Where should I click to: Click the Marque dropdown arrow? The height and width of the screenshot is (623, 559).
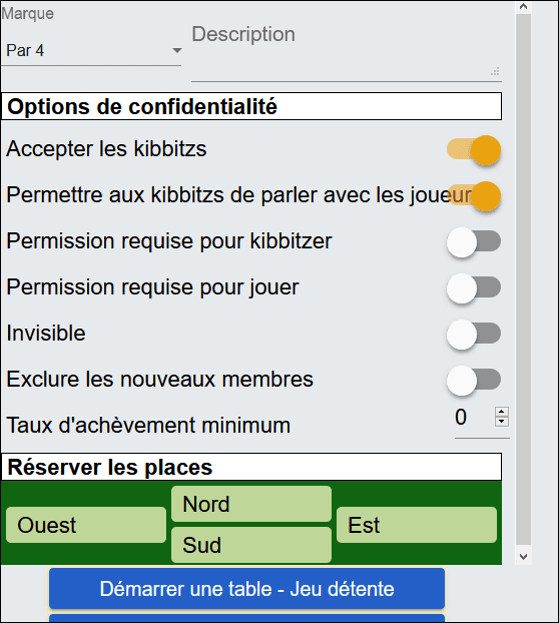pyautogui.click(x=177, y=50)
